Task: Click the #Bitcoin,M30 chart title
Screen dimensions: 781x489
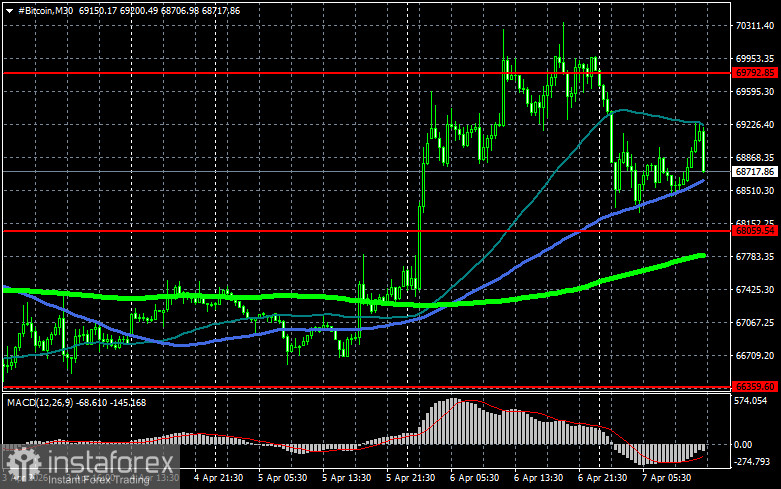Action: click(x=45, y=10)
